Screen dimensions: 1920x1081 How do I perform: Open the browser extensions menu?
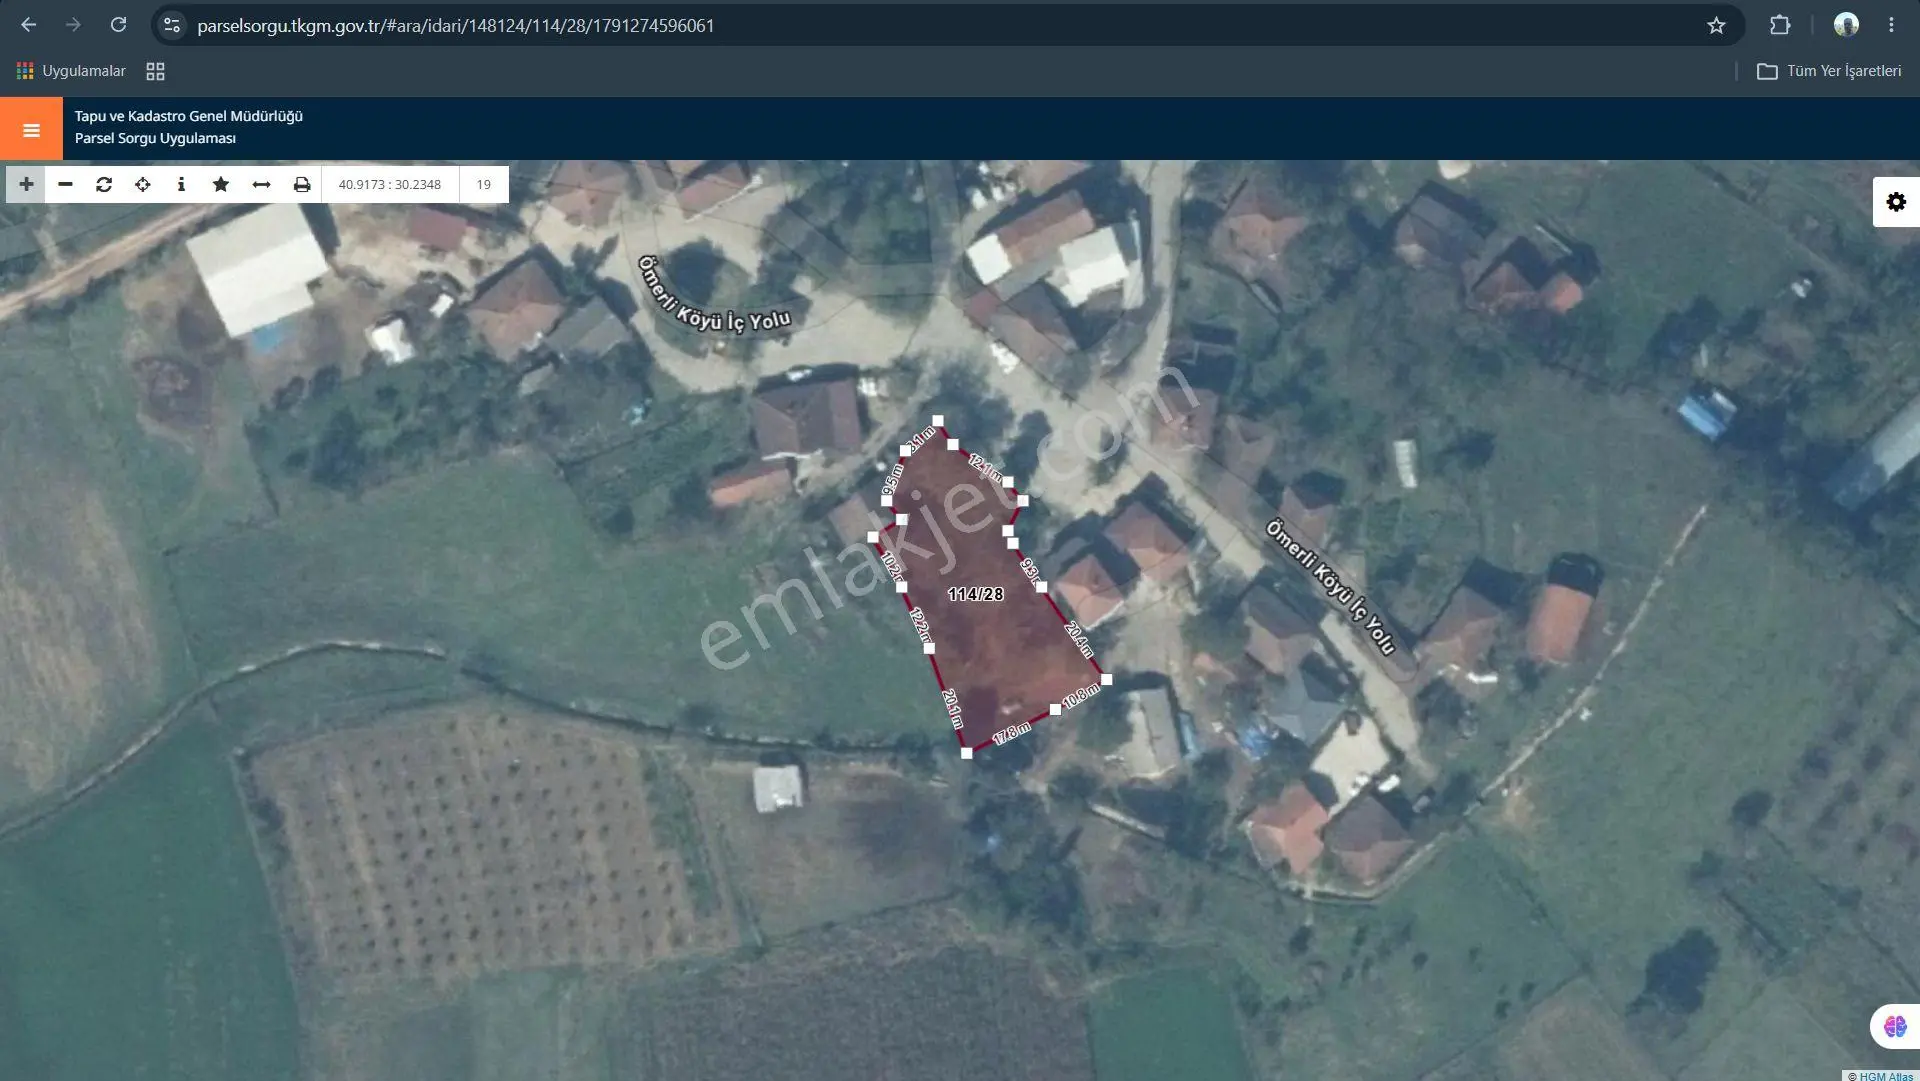[x=1780, y=25]
